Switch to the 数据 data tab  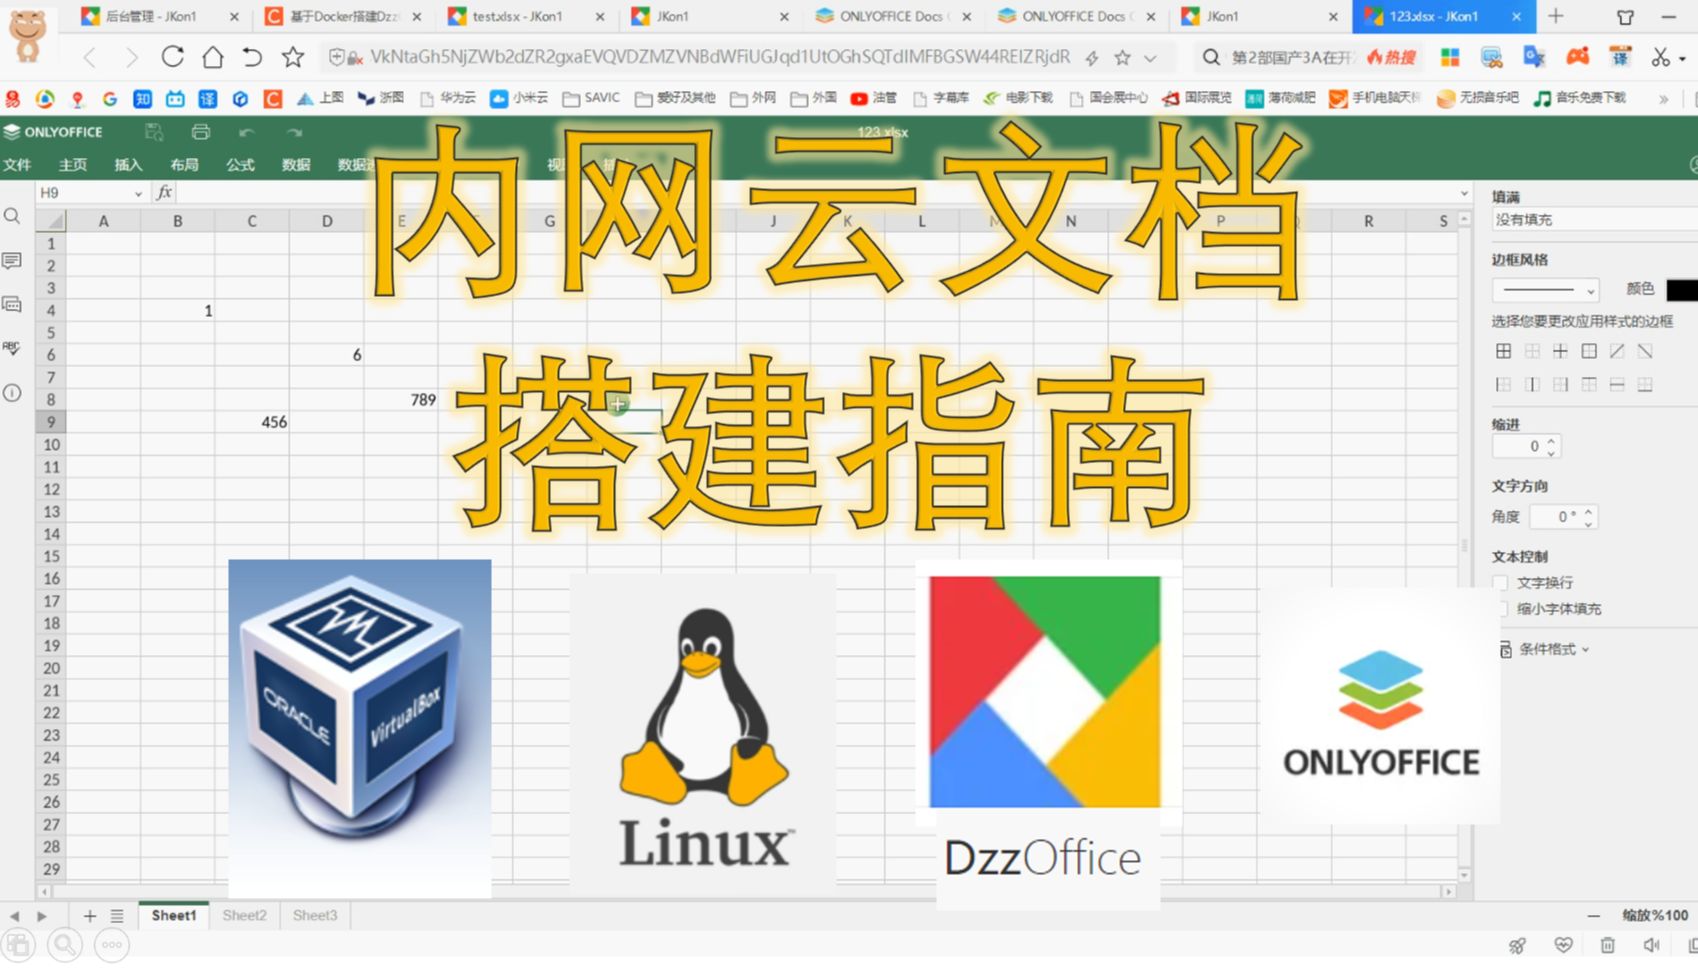click(296, 164)
